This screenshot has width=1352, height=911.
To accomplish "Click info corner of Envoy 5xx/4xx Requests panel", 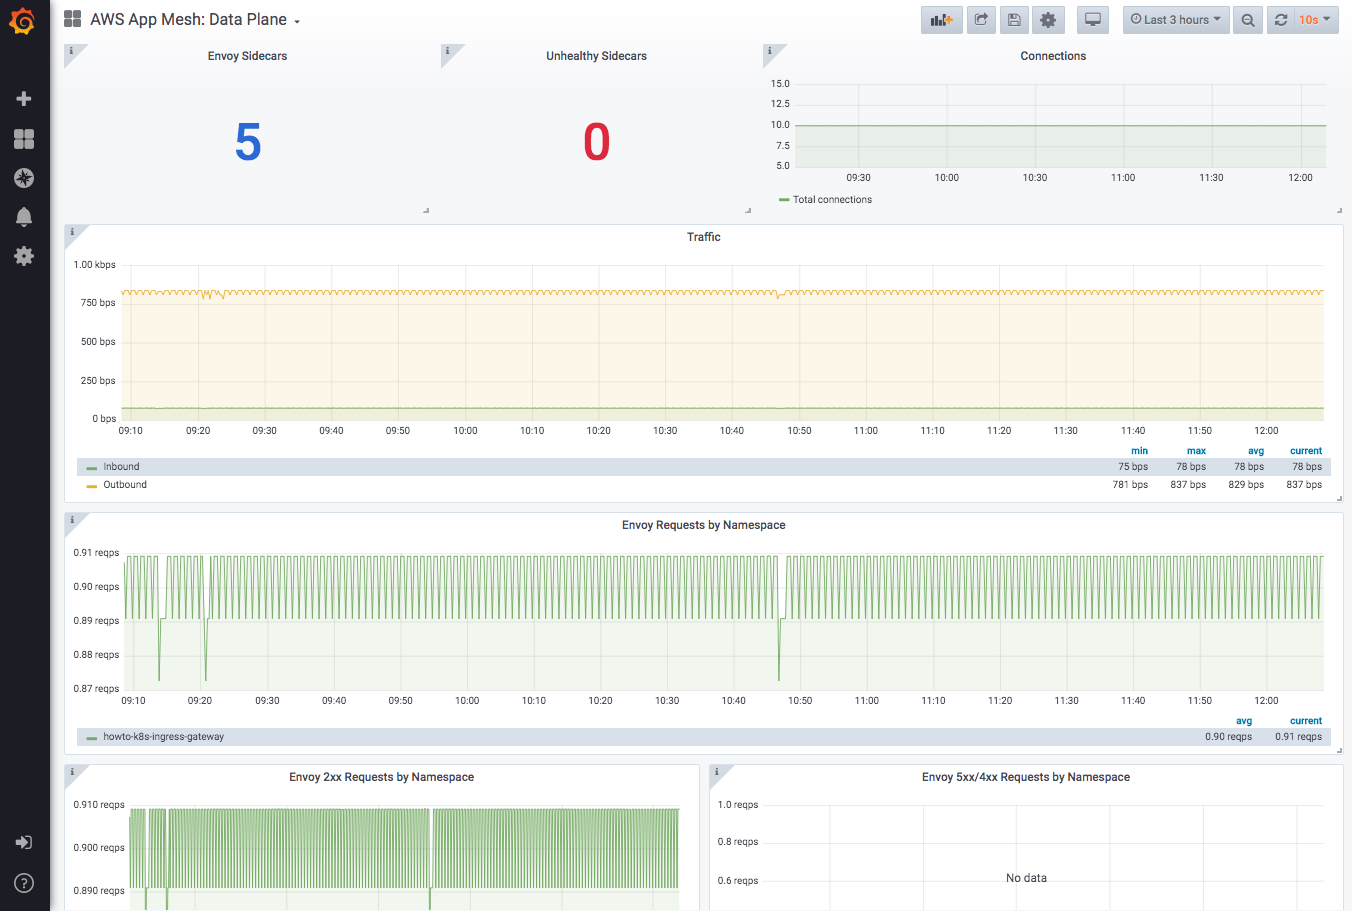I will click(x=717, y=773).
